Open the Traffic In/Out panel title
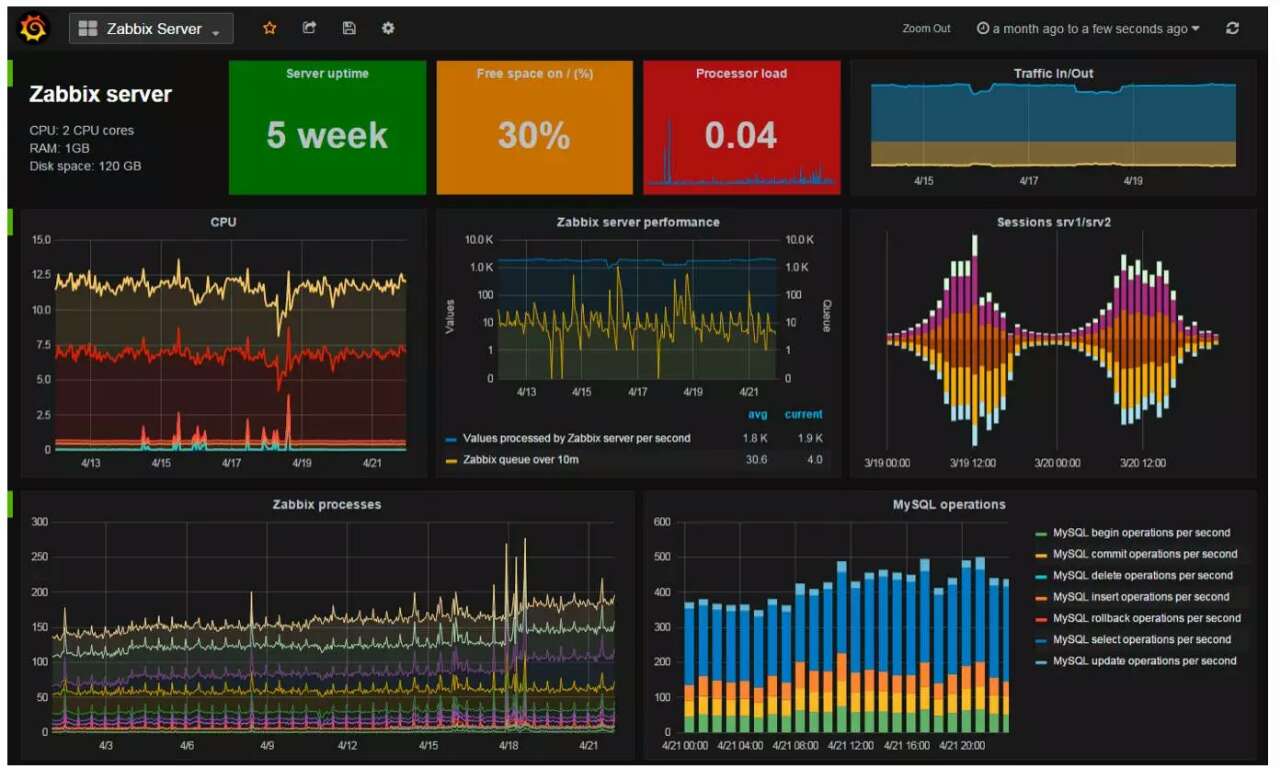 [x=1053, y=73]
